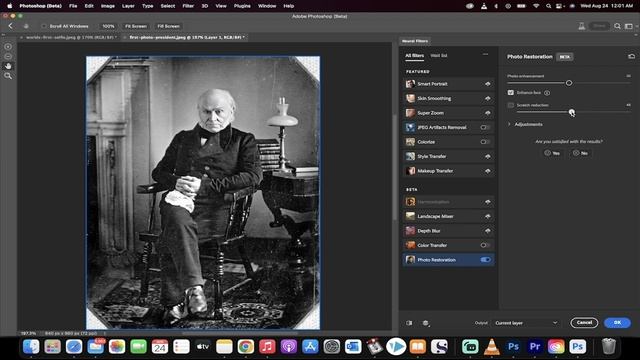Open the beaker icon in top right bar

(582, 26)
